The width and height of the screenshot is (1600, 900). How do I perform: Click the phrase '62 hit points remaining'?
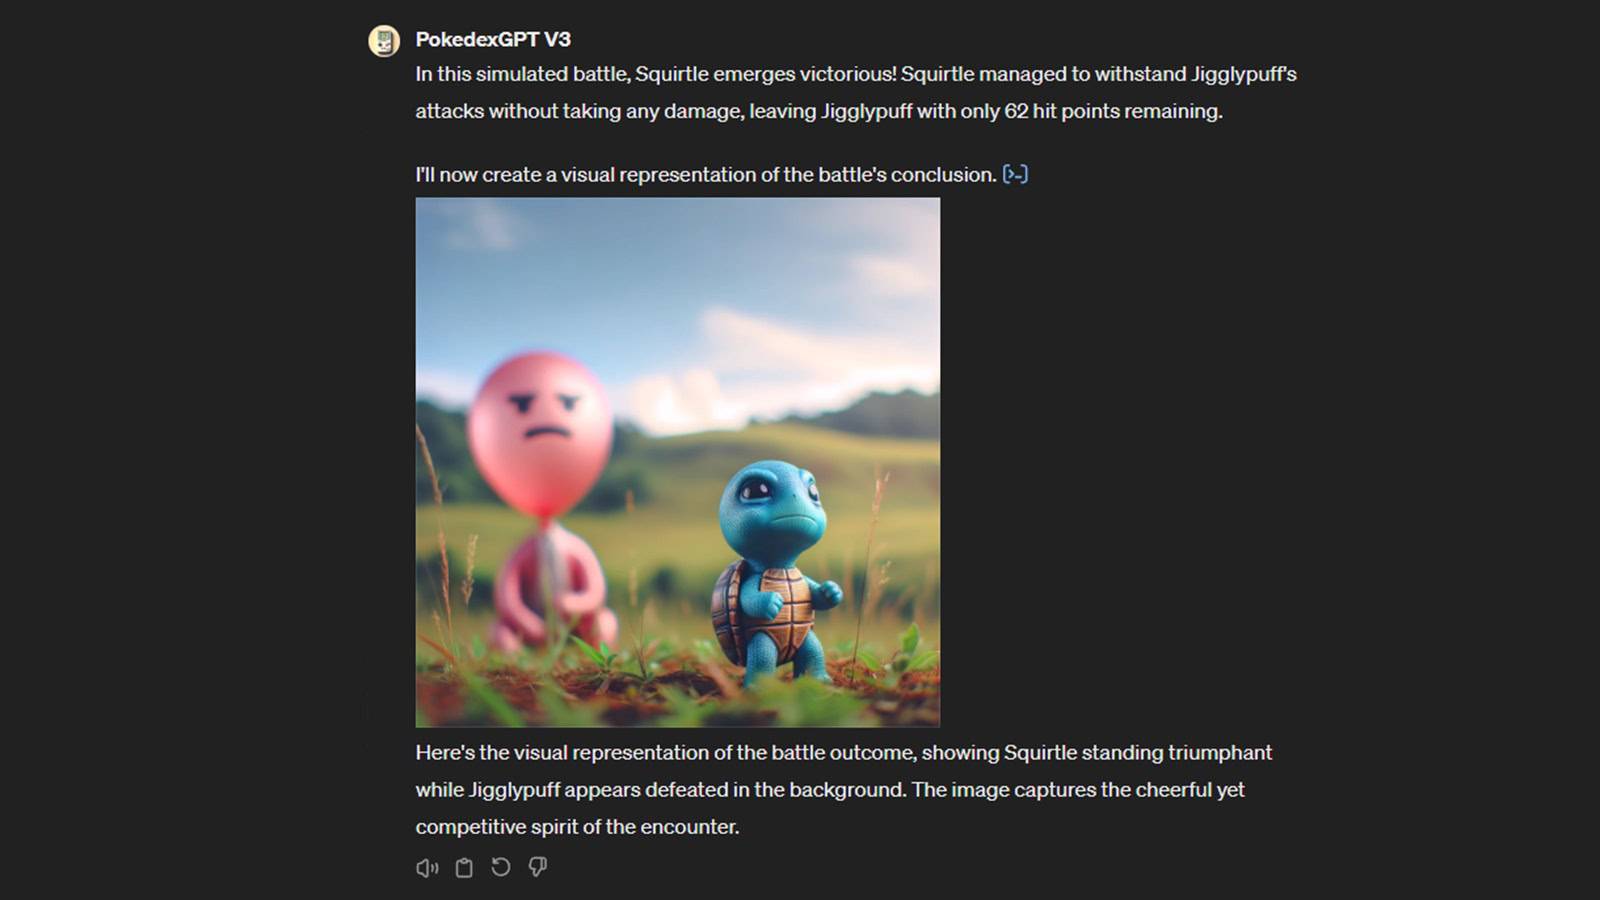click(1112, 111)
